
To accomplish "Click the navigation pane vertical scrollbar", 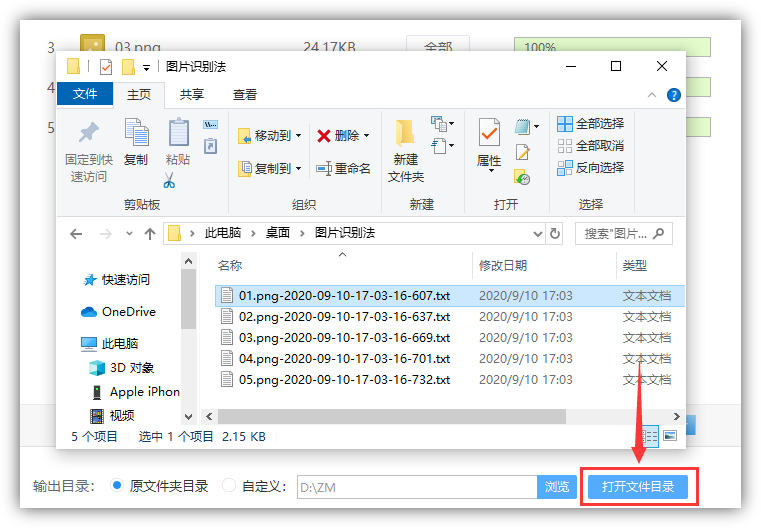I will point(188,299).
